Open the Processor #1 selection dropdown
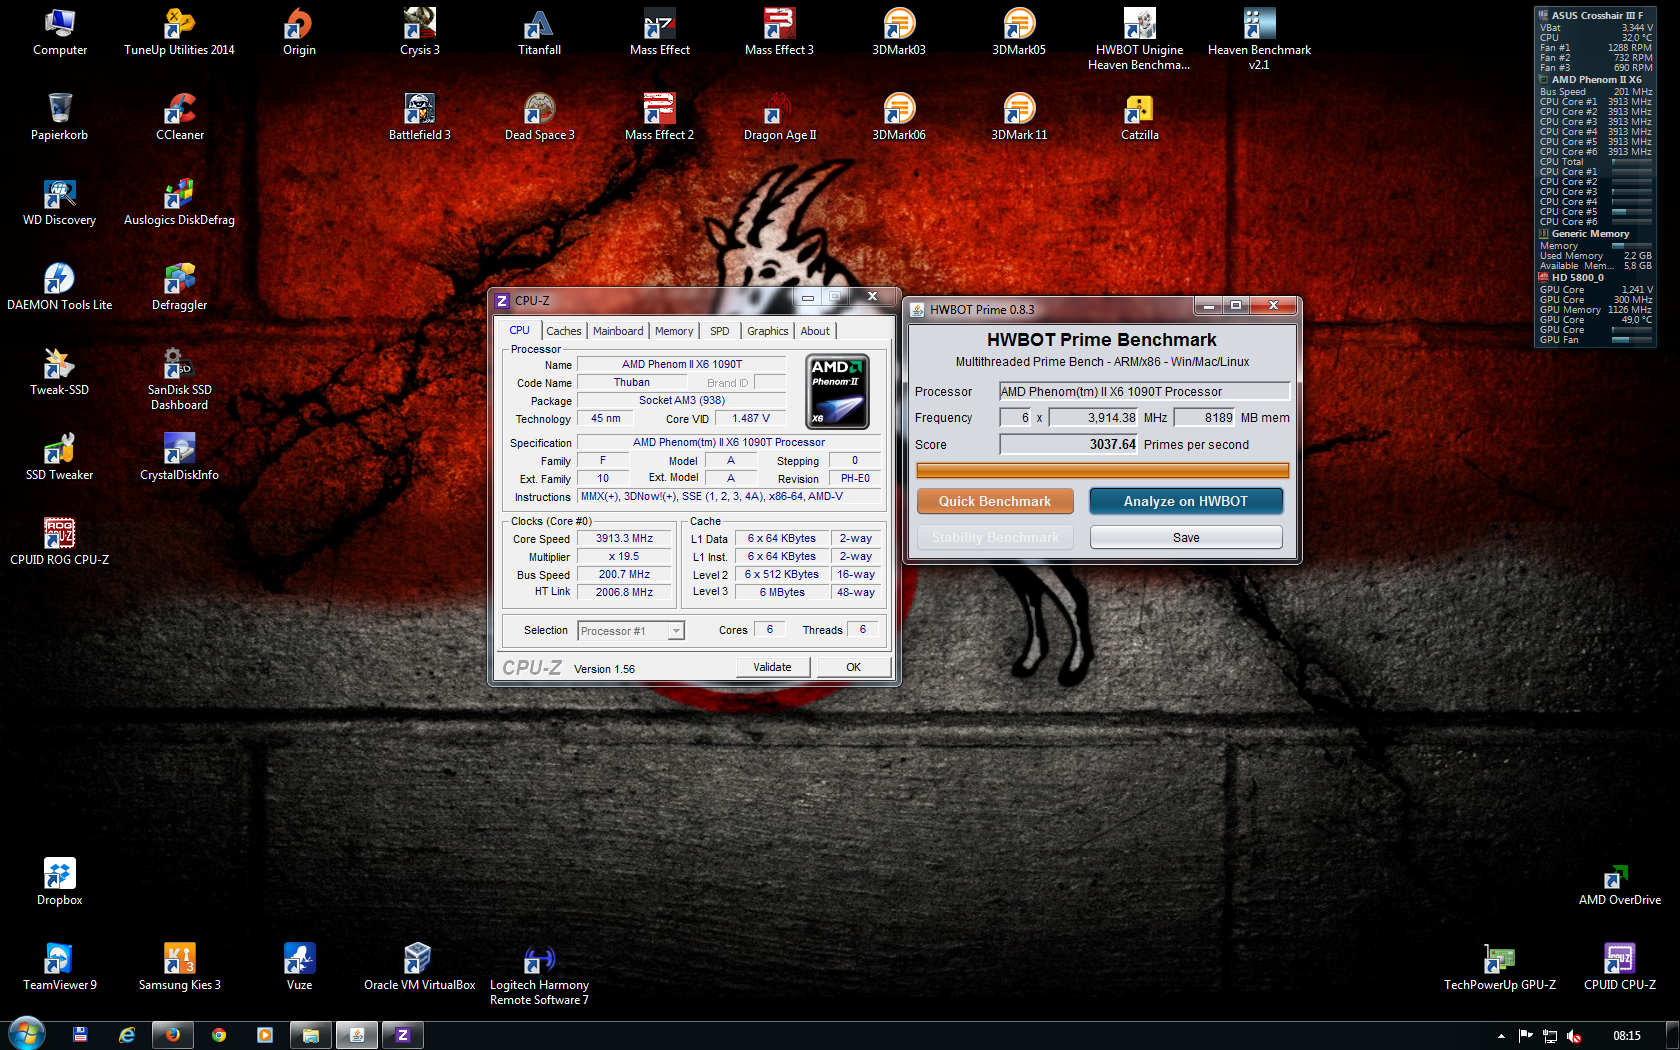 point(631,631)
